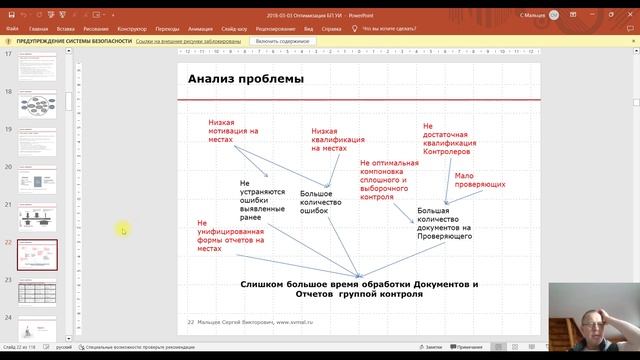
Task: Switch to the Вставка ribbon tab
Action: click(x=65, y=29)
